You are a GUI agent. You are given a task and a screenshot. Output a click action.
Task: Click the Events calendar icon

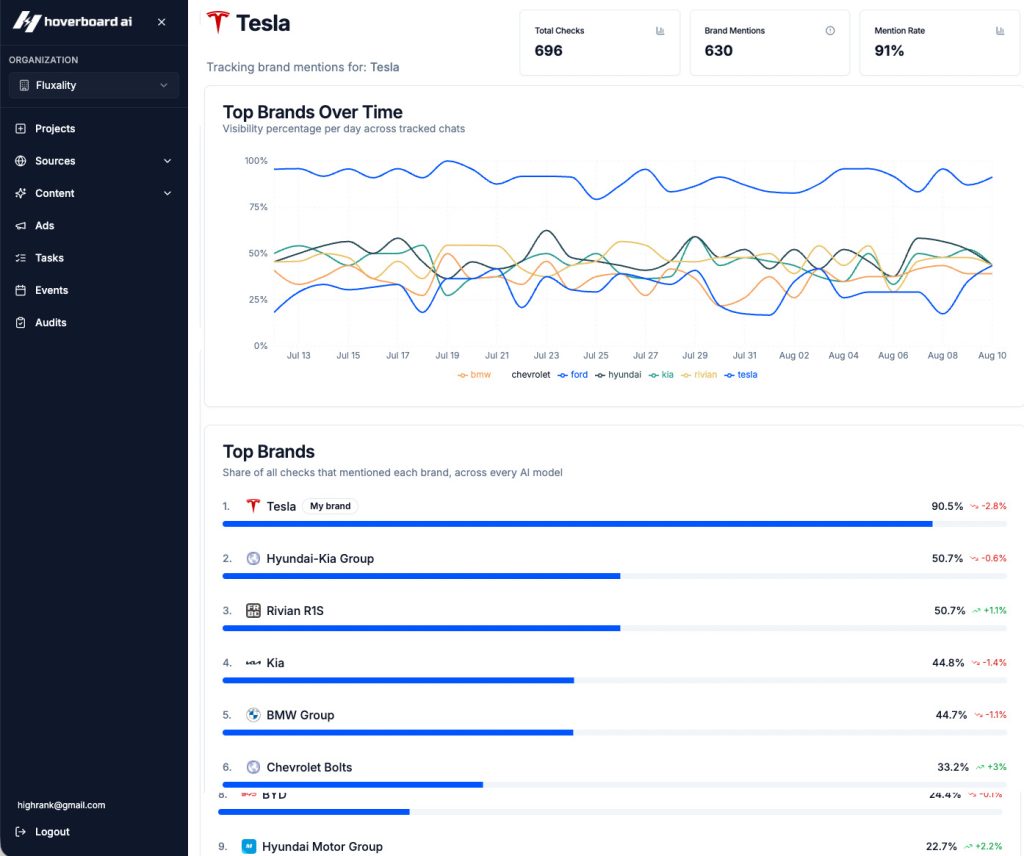tap(21, 290)
